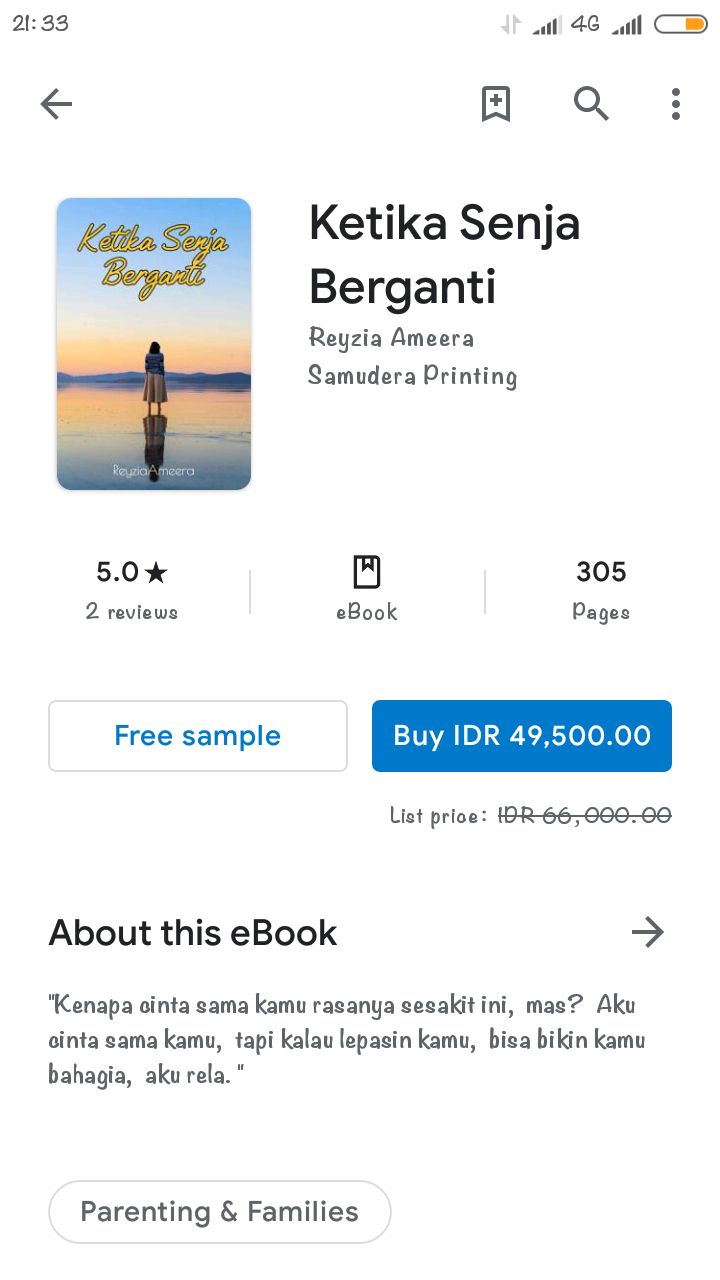Tap the book title Ketika Senja Berganti
Screen dimensions: 720x1280
pos(445,255)
